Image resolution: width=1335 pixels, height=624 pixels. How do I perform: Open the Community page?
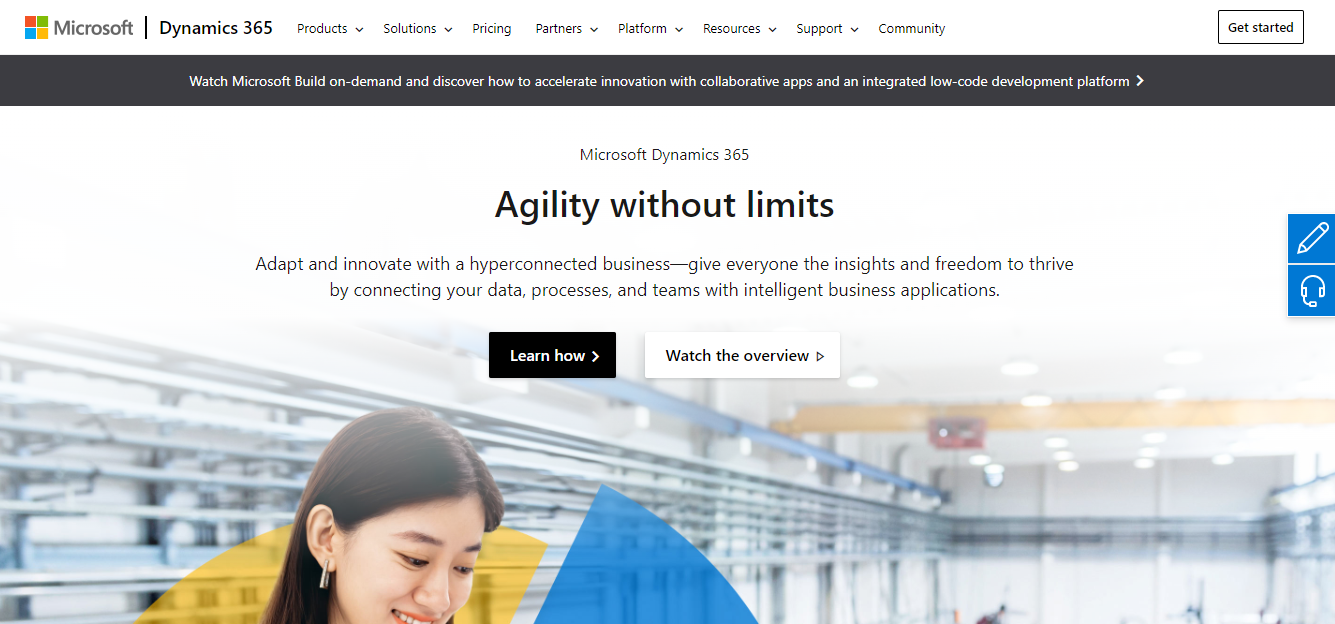coord(912,29)
